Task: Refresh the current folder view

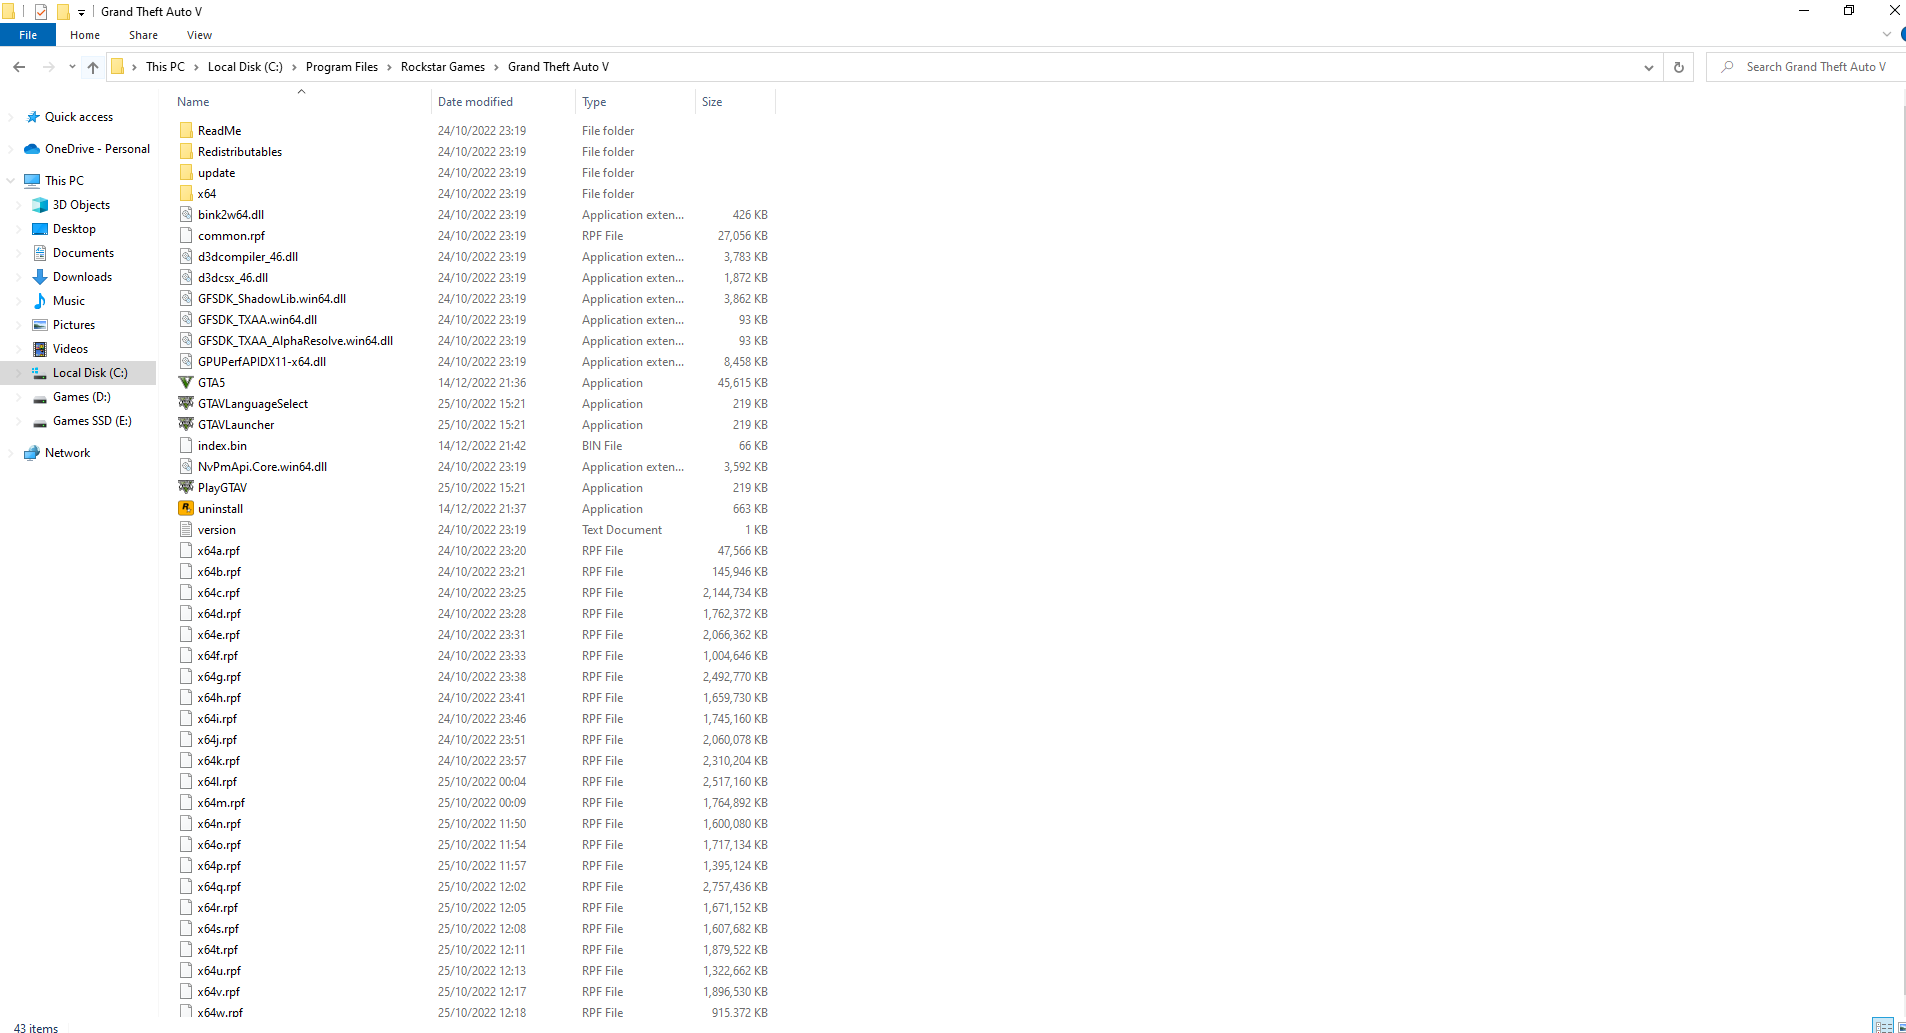Action: pyautogui.click(x=1679, y=67)
